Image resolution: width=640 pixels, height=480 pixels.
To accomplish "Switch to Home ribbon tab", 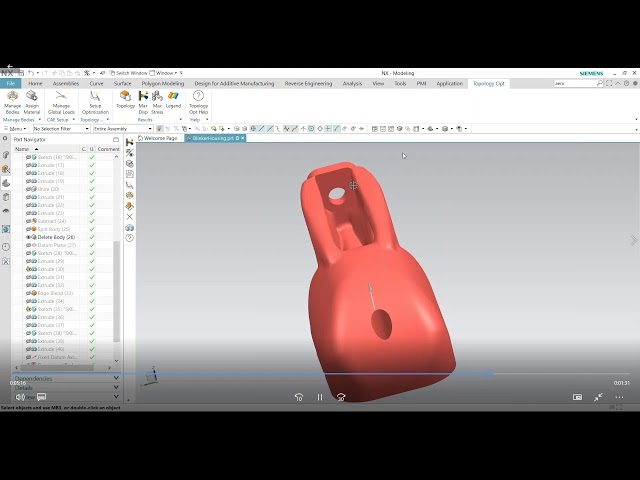I will pyautogui.click(x=35, y=83).
